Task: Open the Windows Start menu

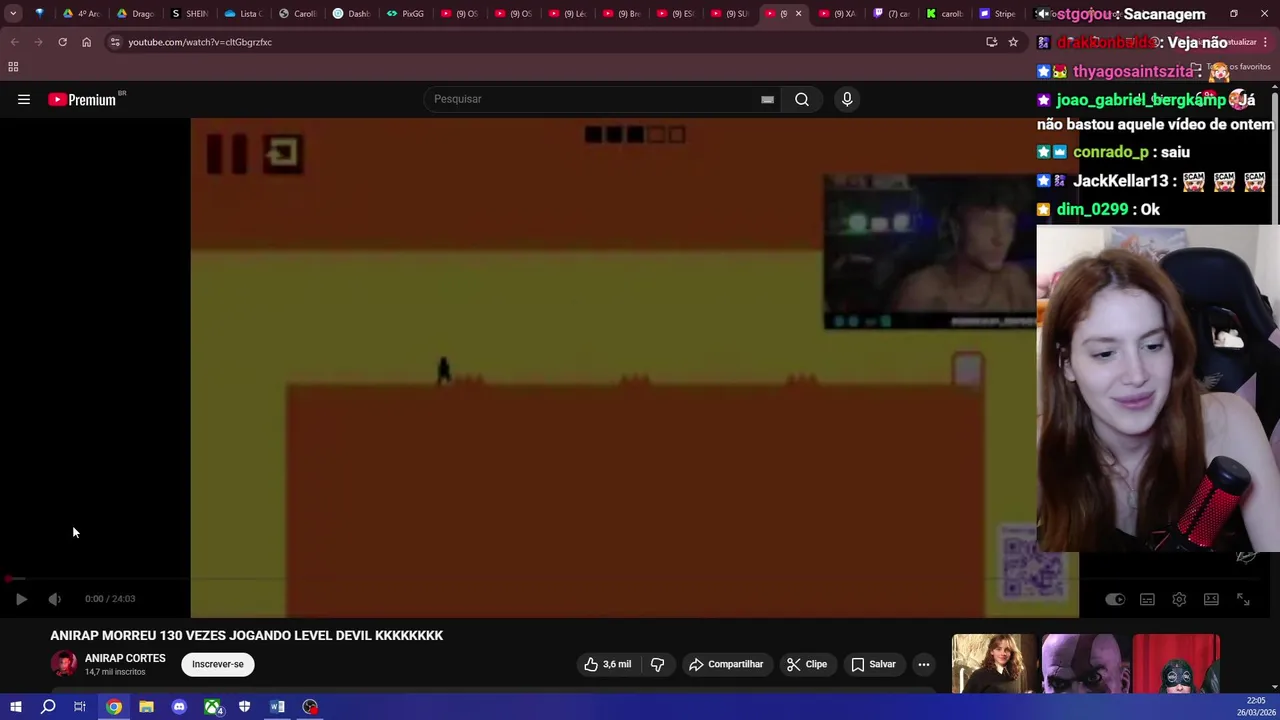Action: pyautogui.click(x=15, y=707)
